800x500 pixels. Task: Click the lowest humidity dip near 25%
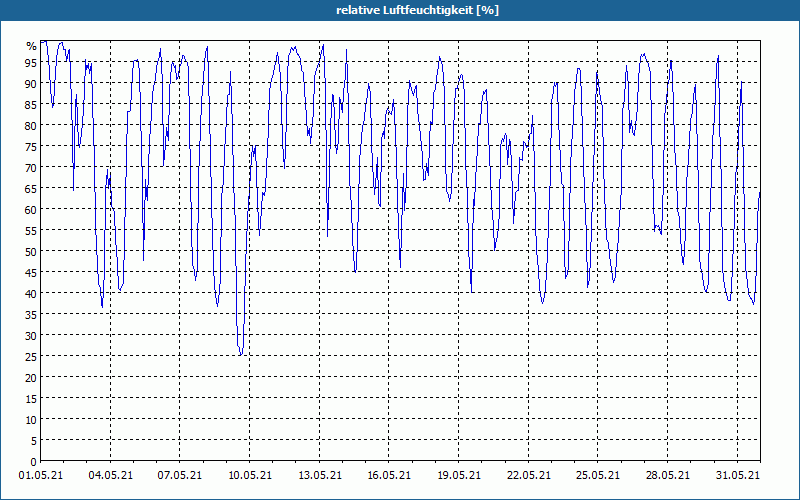point(240,354)
